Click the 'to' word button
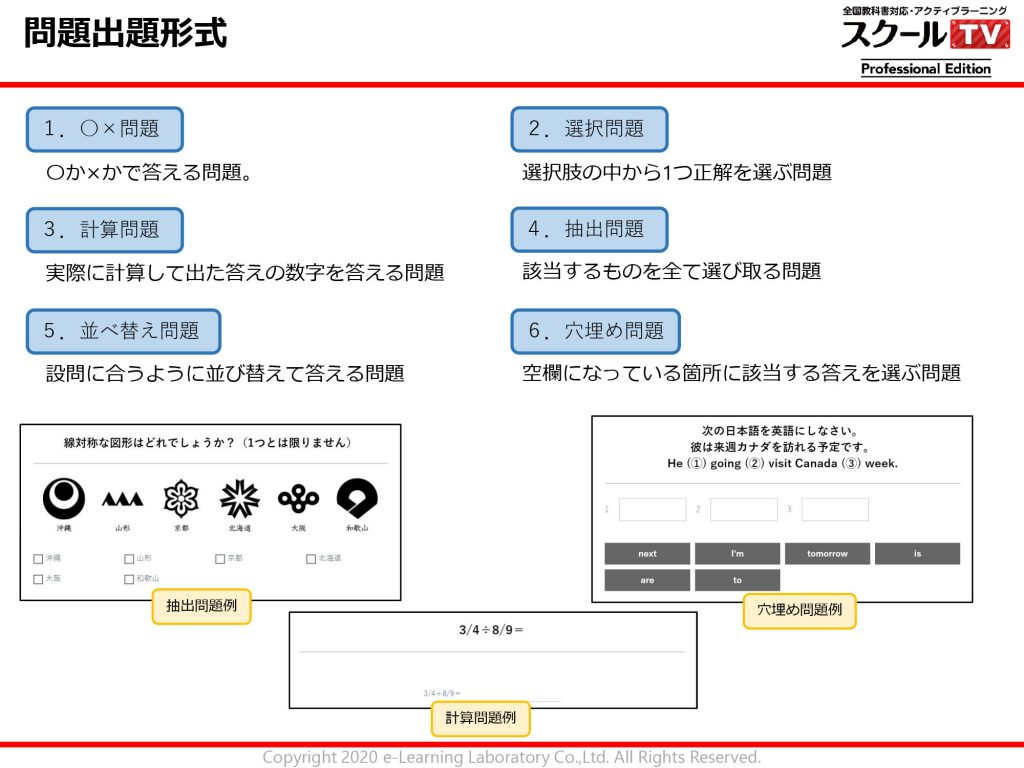This screenshot has height=768, width=1024. click(737, 580)
